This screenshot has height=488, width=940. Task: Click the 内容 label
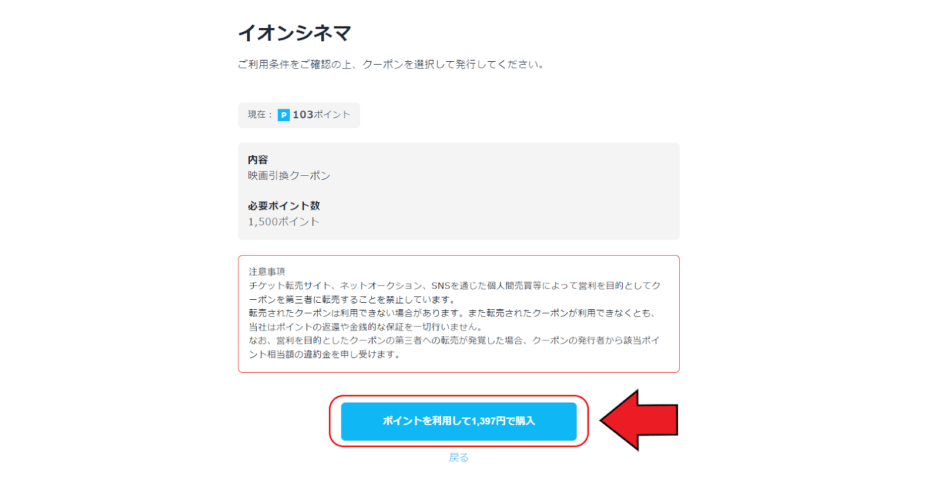(x=258, y=159)
